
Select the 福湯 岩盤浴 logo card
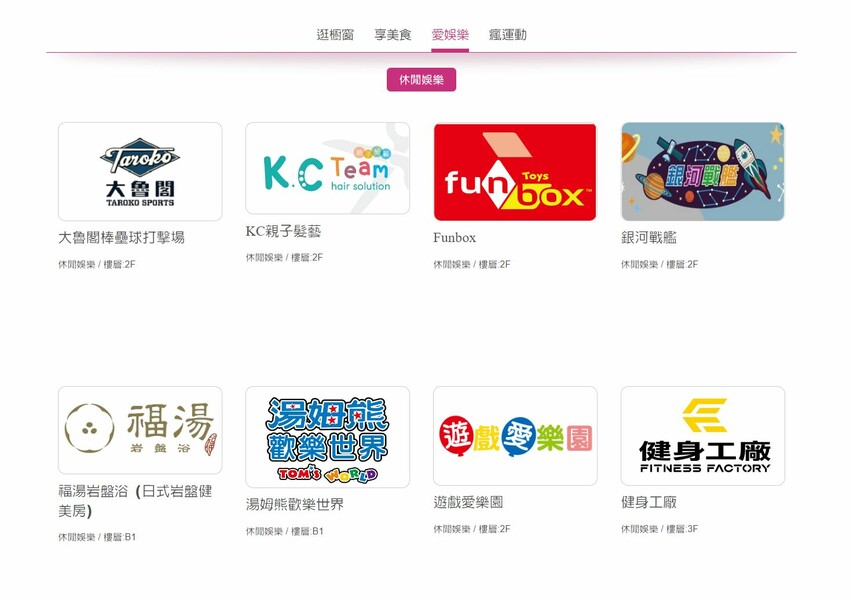tap(140, 430)
